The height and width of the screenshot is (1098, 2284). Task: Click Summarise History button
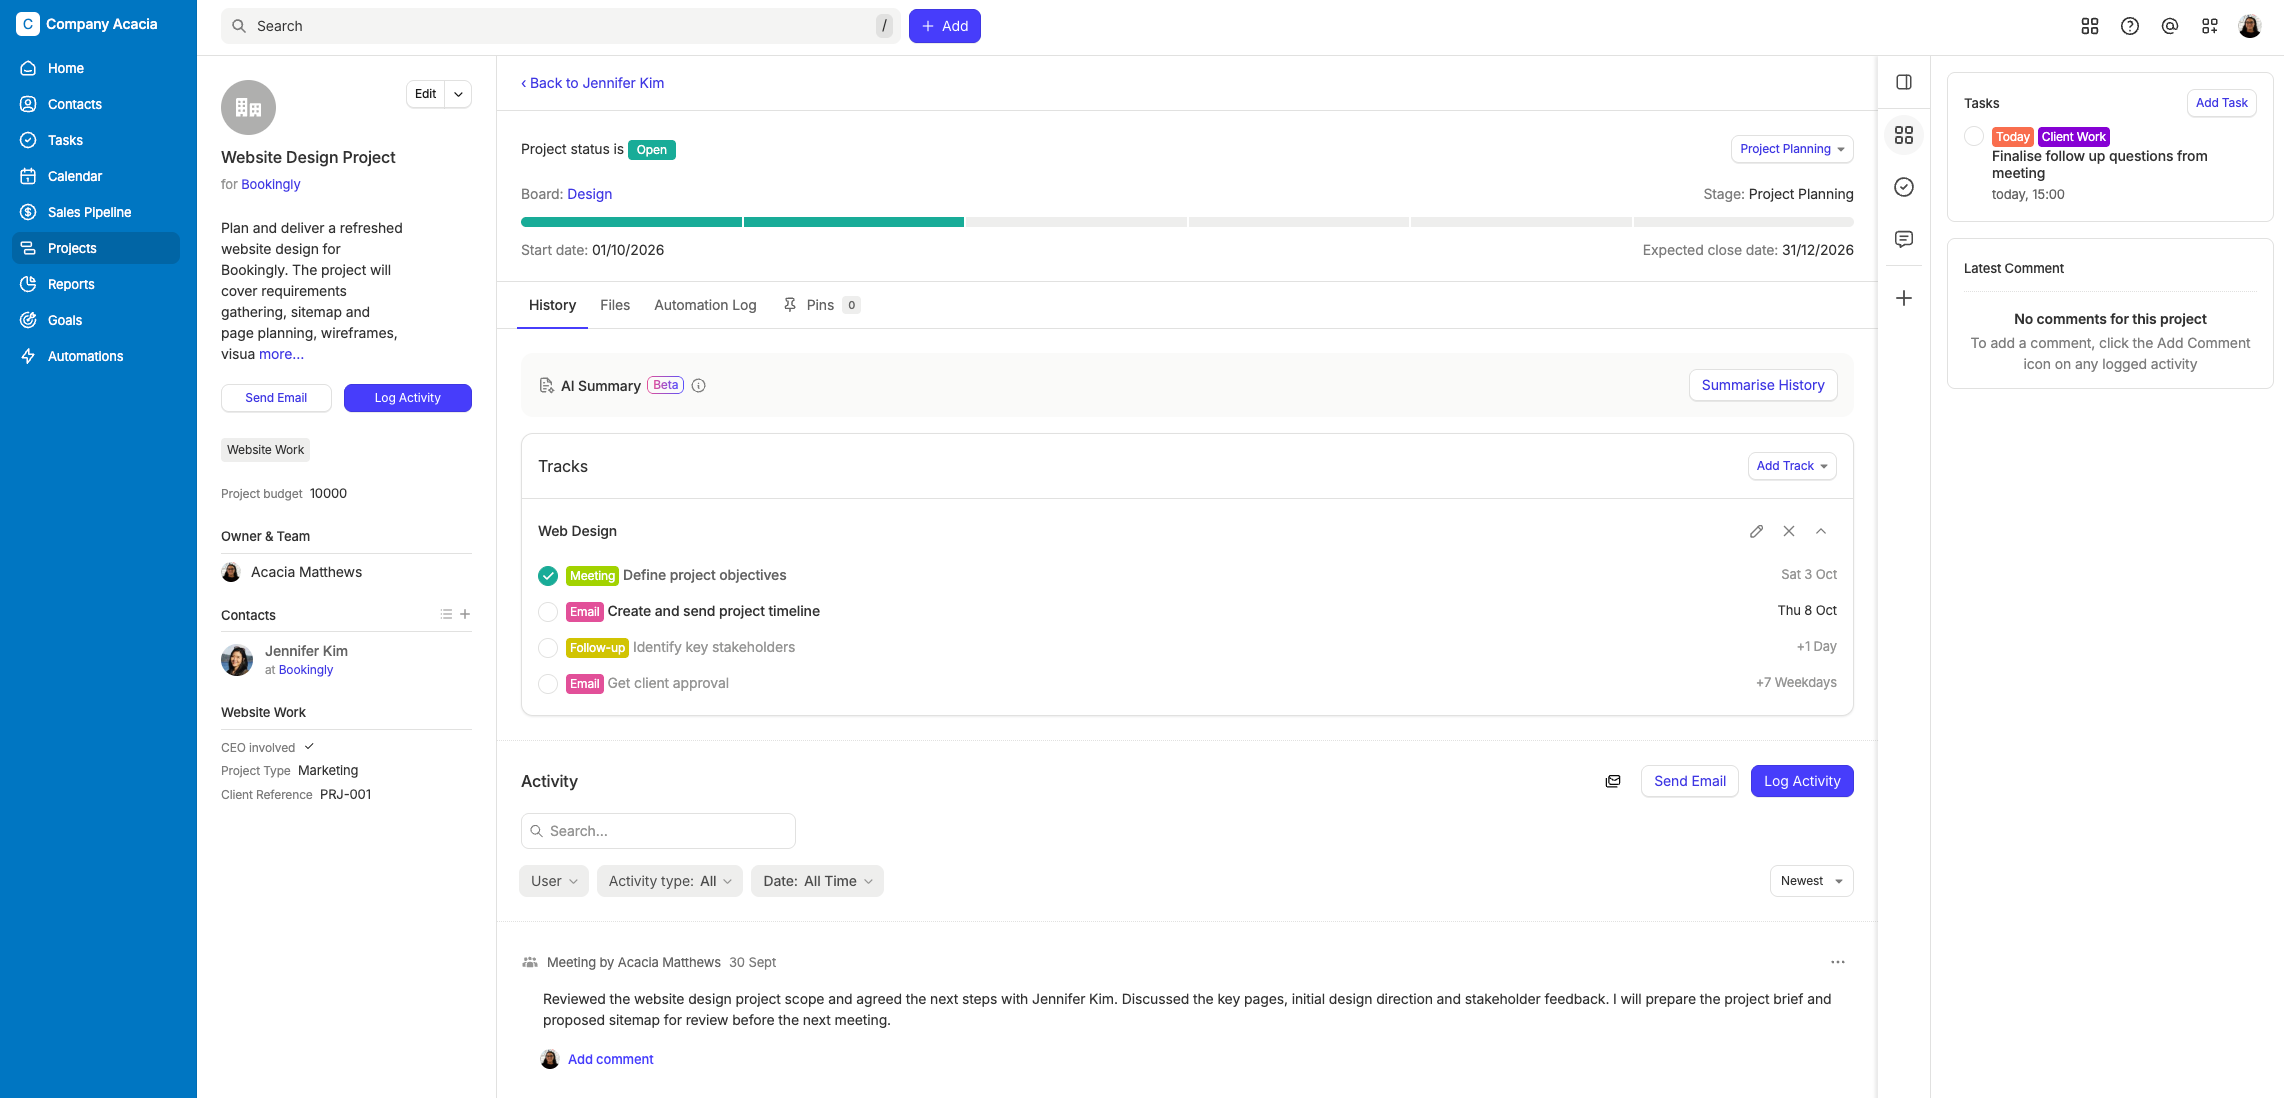tap(1763, 385)
